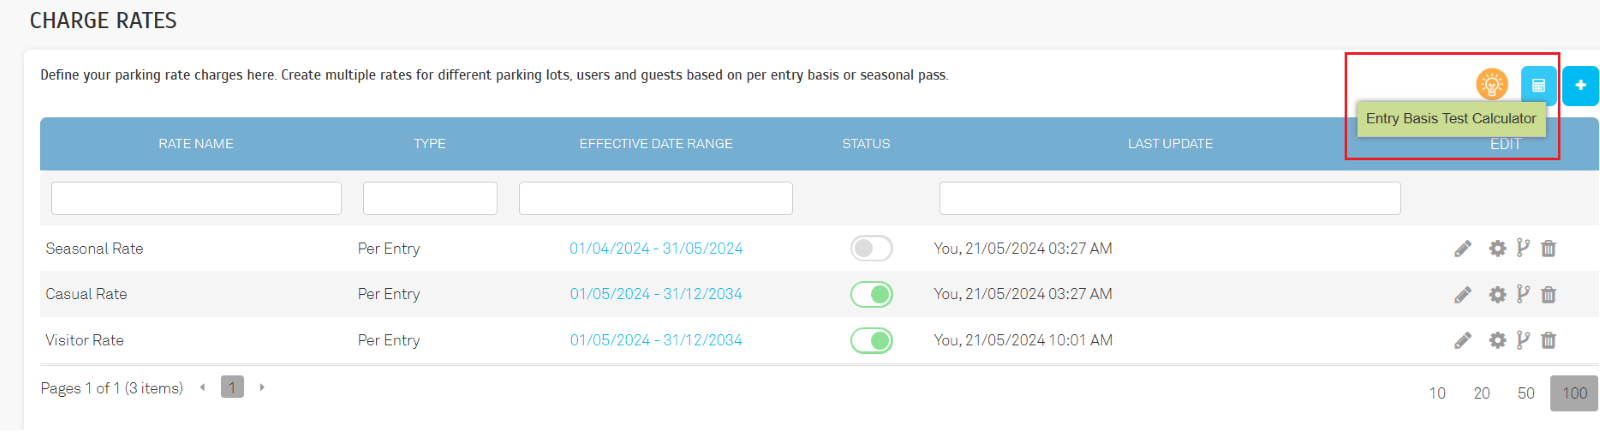Open Visitor Rate date range link
1600x433 pixels.
[656, 341]
